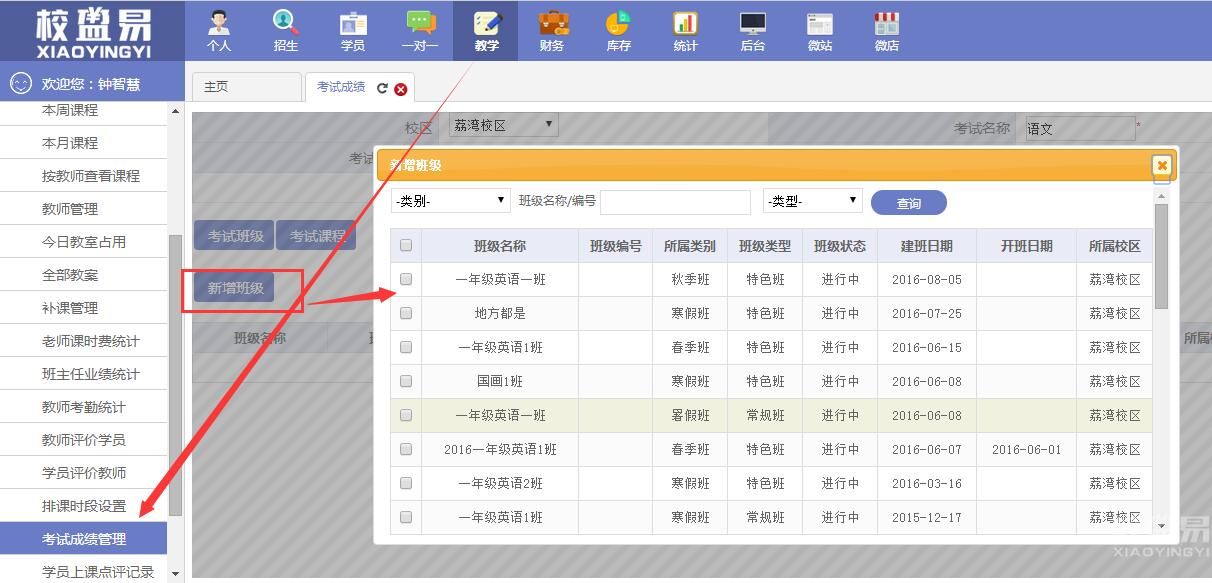Open the 校区 荔湾校区 dropdown

[x=503, y=125]
